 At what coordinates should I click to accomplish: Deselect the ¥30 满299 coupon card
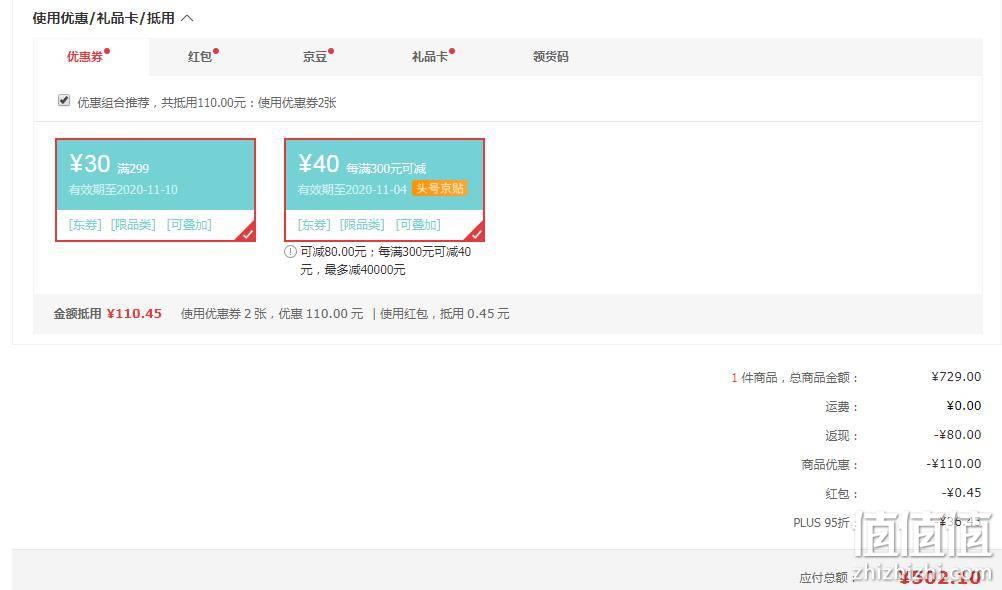click(155, 190)
